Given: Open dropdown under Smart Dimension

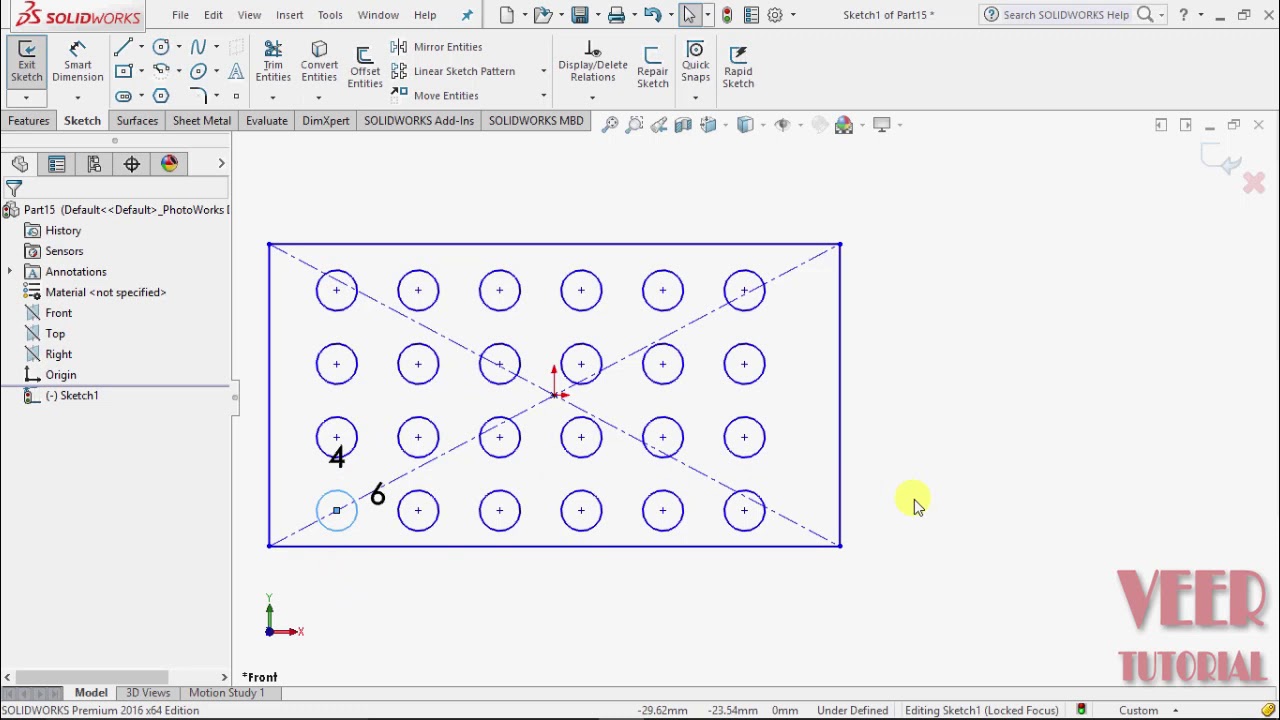Looking at the screenshot, I should tap(78, 98).
